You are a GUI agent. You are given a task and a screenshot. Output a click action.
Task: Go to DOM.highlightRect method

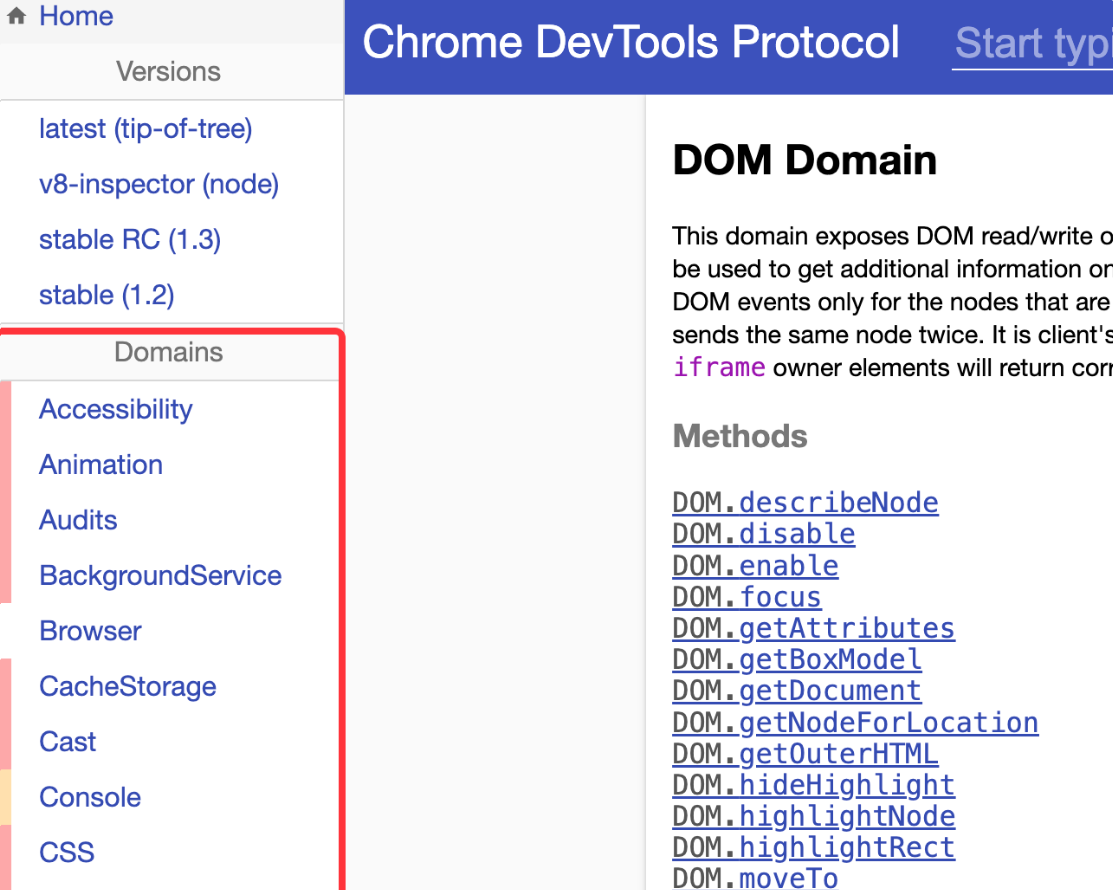(x=813, y=847)
